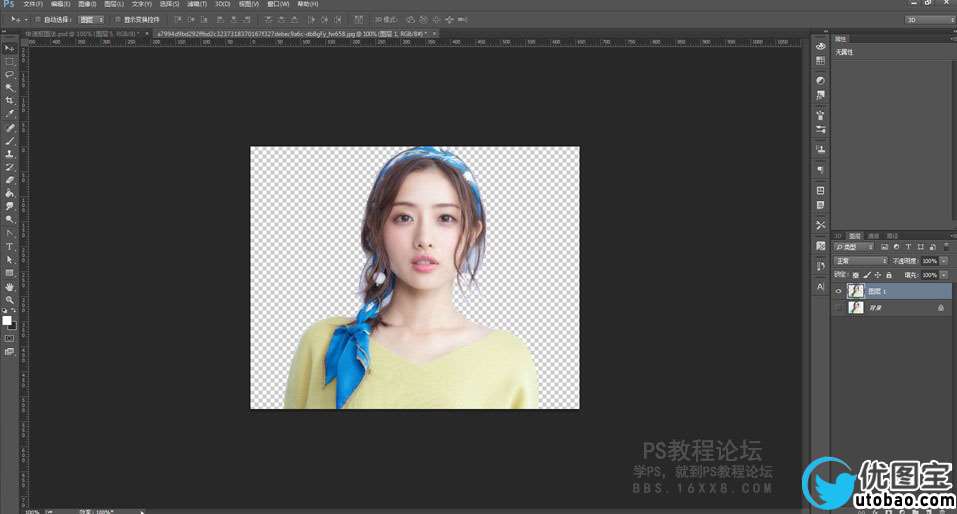Select the Clone Stamp tool
The width and height of the screenshot is (957, 514).
9,154
